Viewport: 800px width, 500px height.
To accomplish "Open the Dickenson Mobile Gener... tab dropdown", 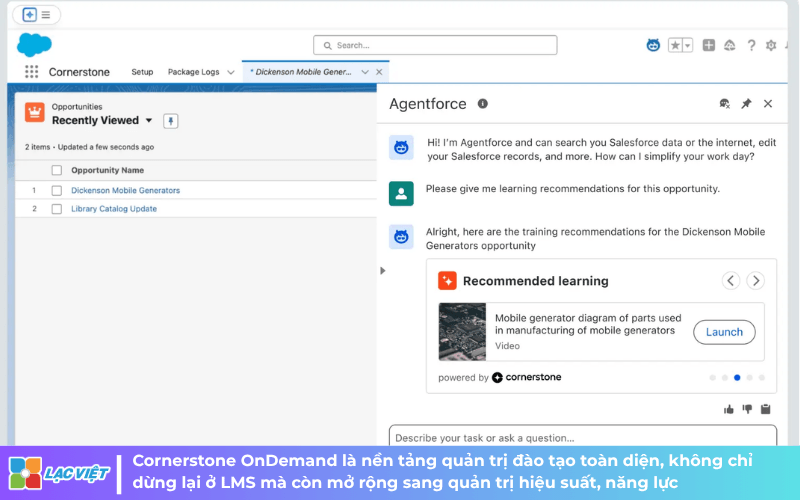I will tap(365, 72).
